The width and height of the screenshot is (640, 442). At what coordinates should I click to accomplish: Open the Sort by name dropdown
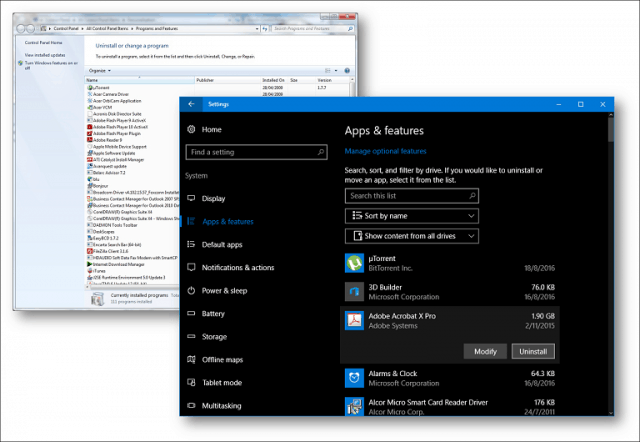(411, 216)
